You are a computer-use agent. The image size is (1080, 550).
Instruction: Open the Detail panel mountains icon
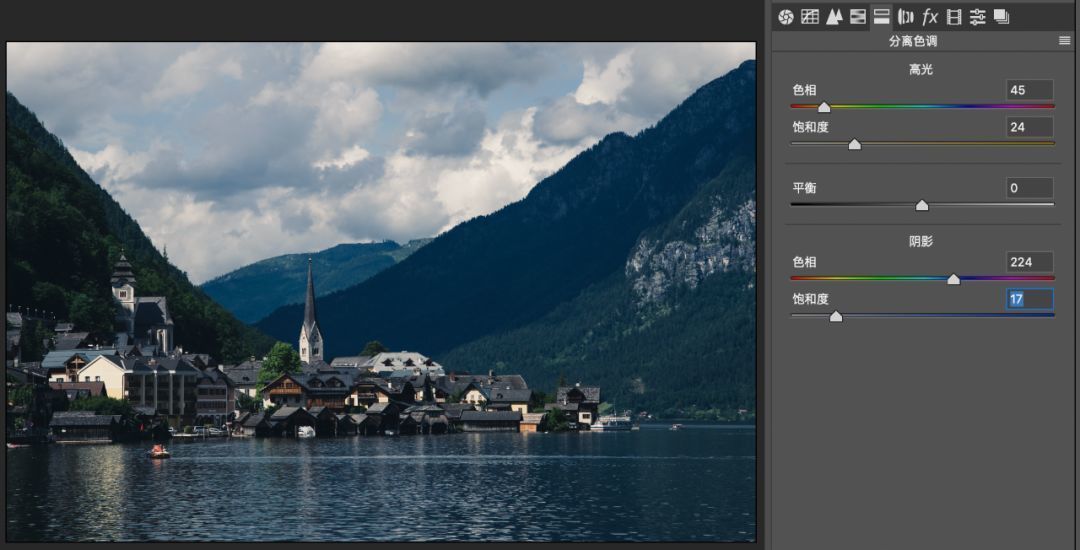[834, 17]
